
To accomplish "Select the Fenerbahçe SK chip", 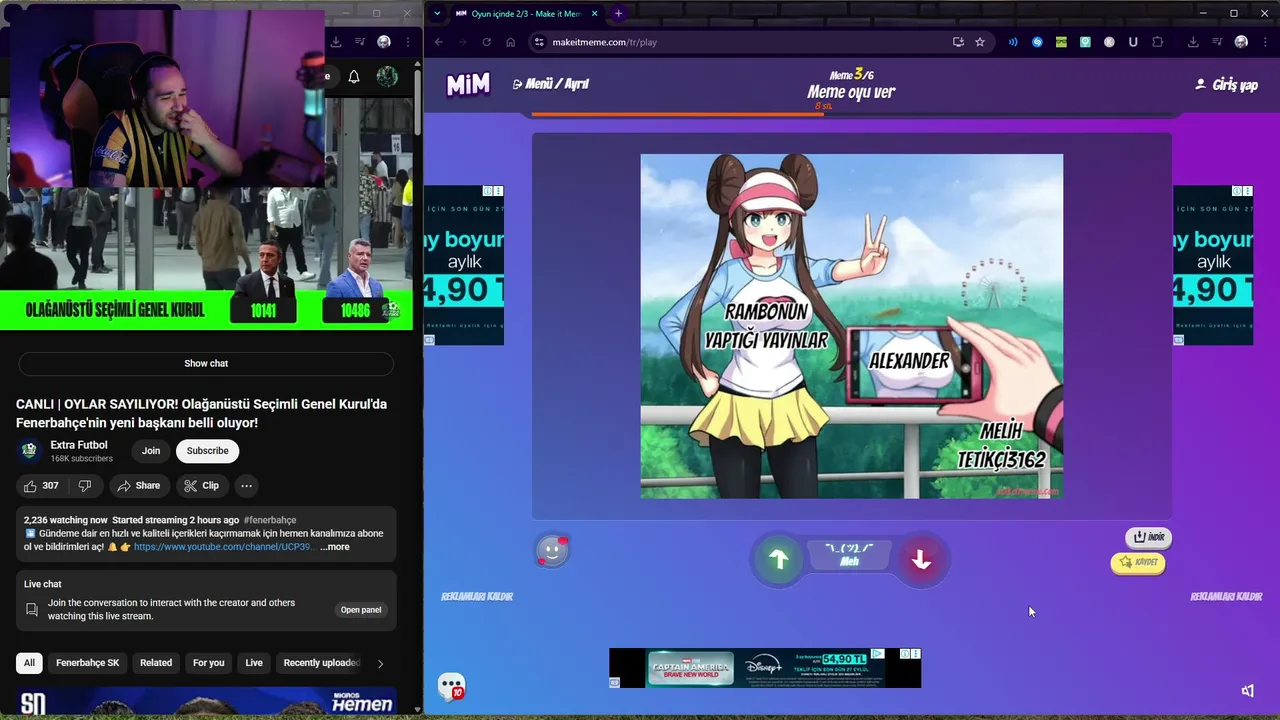I will (87, 663).
